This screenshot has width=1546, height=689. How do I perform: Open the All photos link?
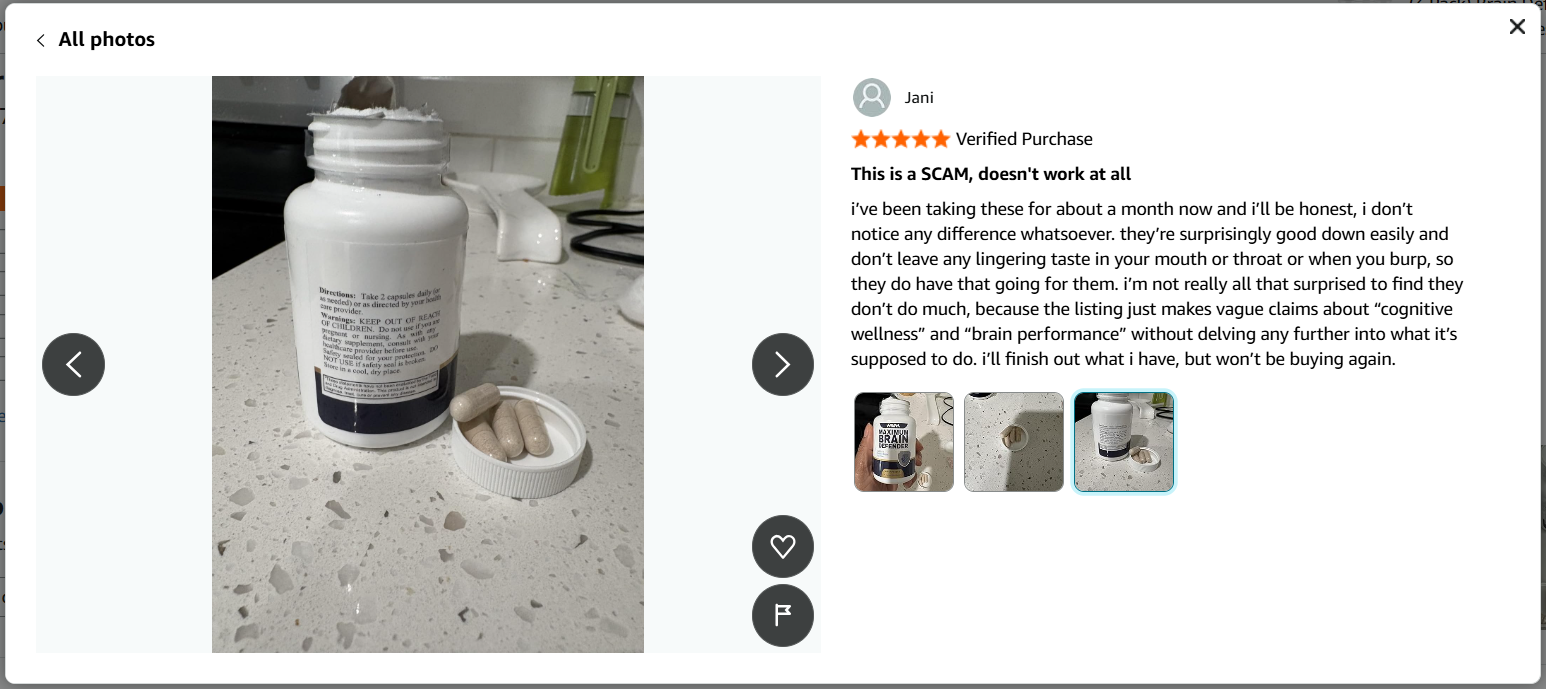(106, 40)
